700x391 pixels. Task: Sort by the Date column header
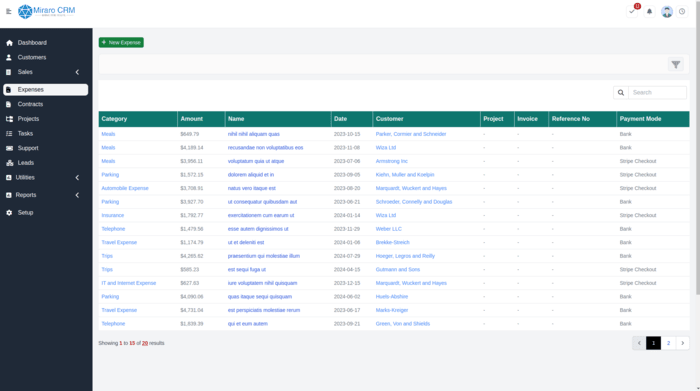352,119
